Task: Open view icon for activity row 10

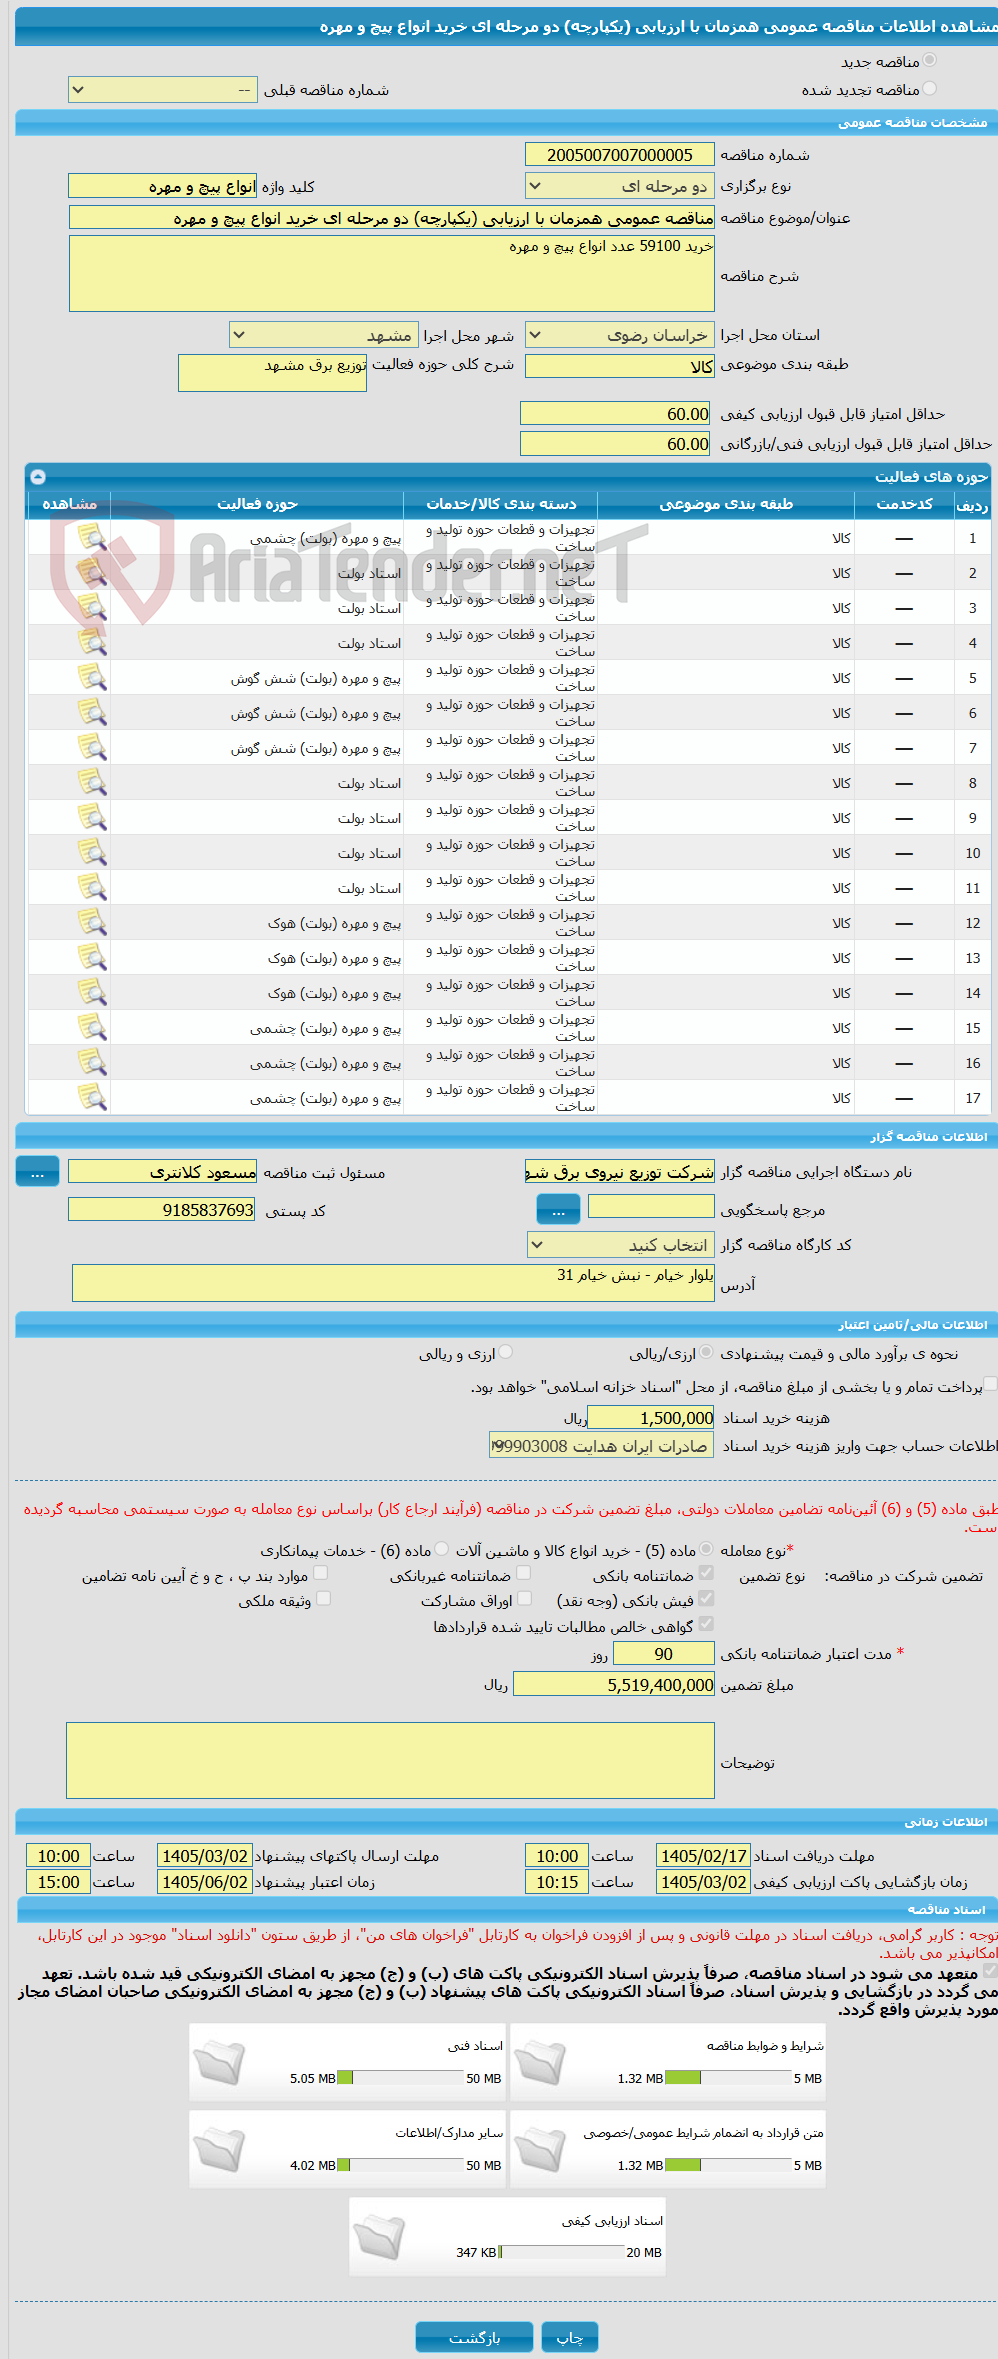Action: click(92, 852)
